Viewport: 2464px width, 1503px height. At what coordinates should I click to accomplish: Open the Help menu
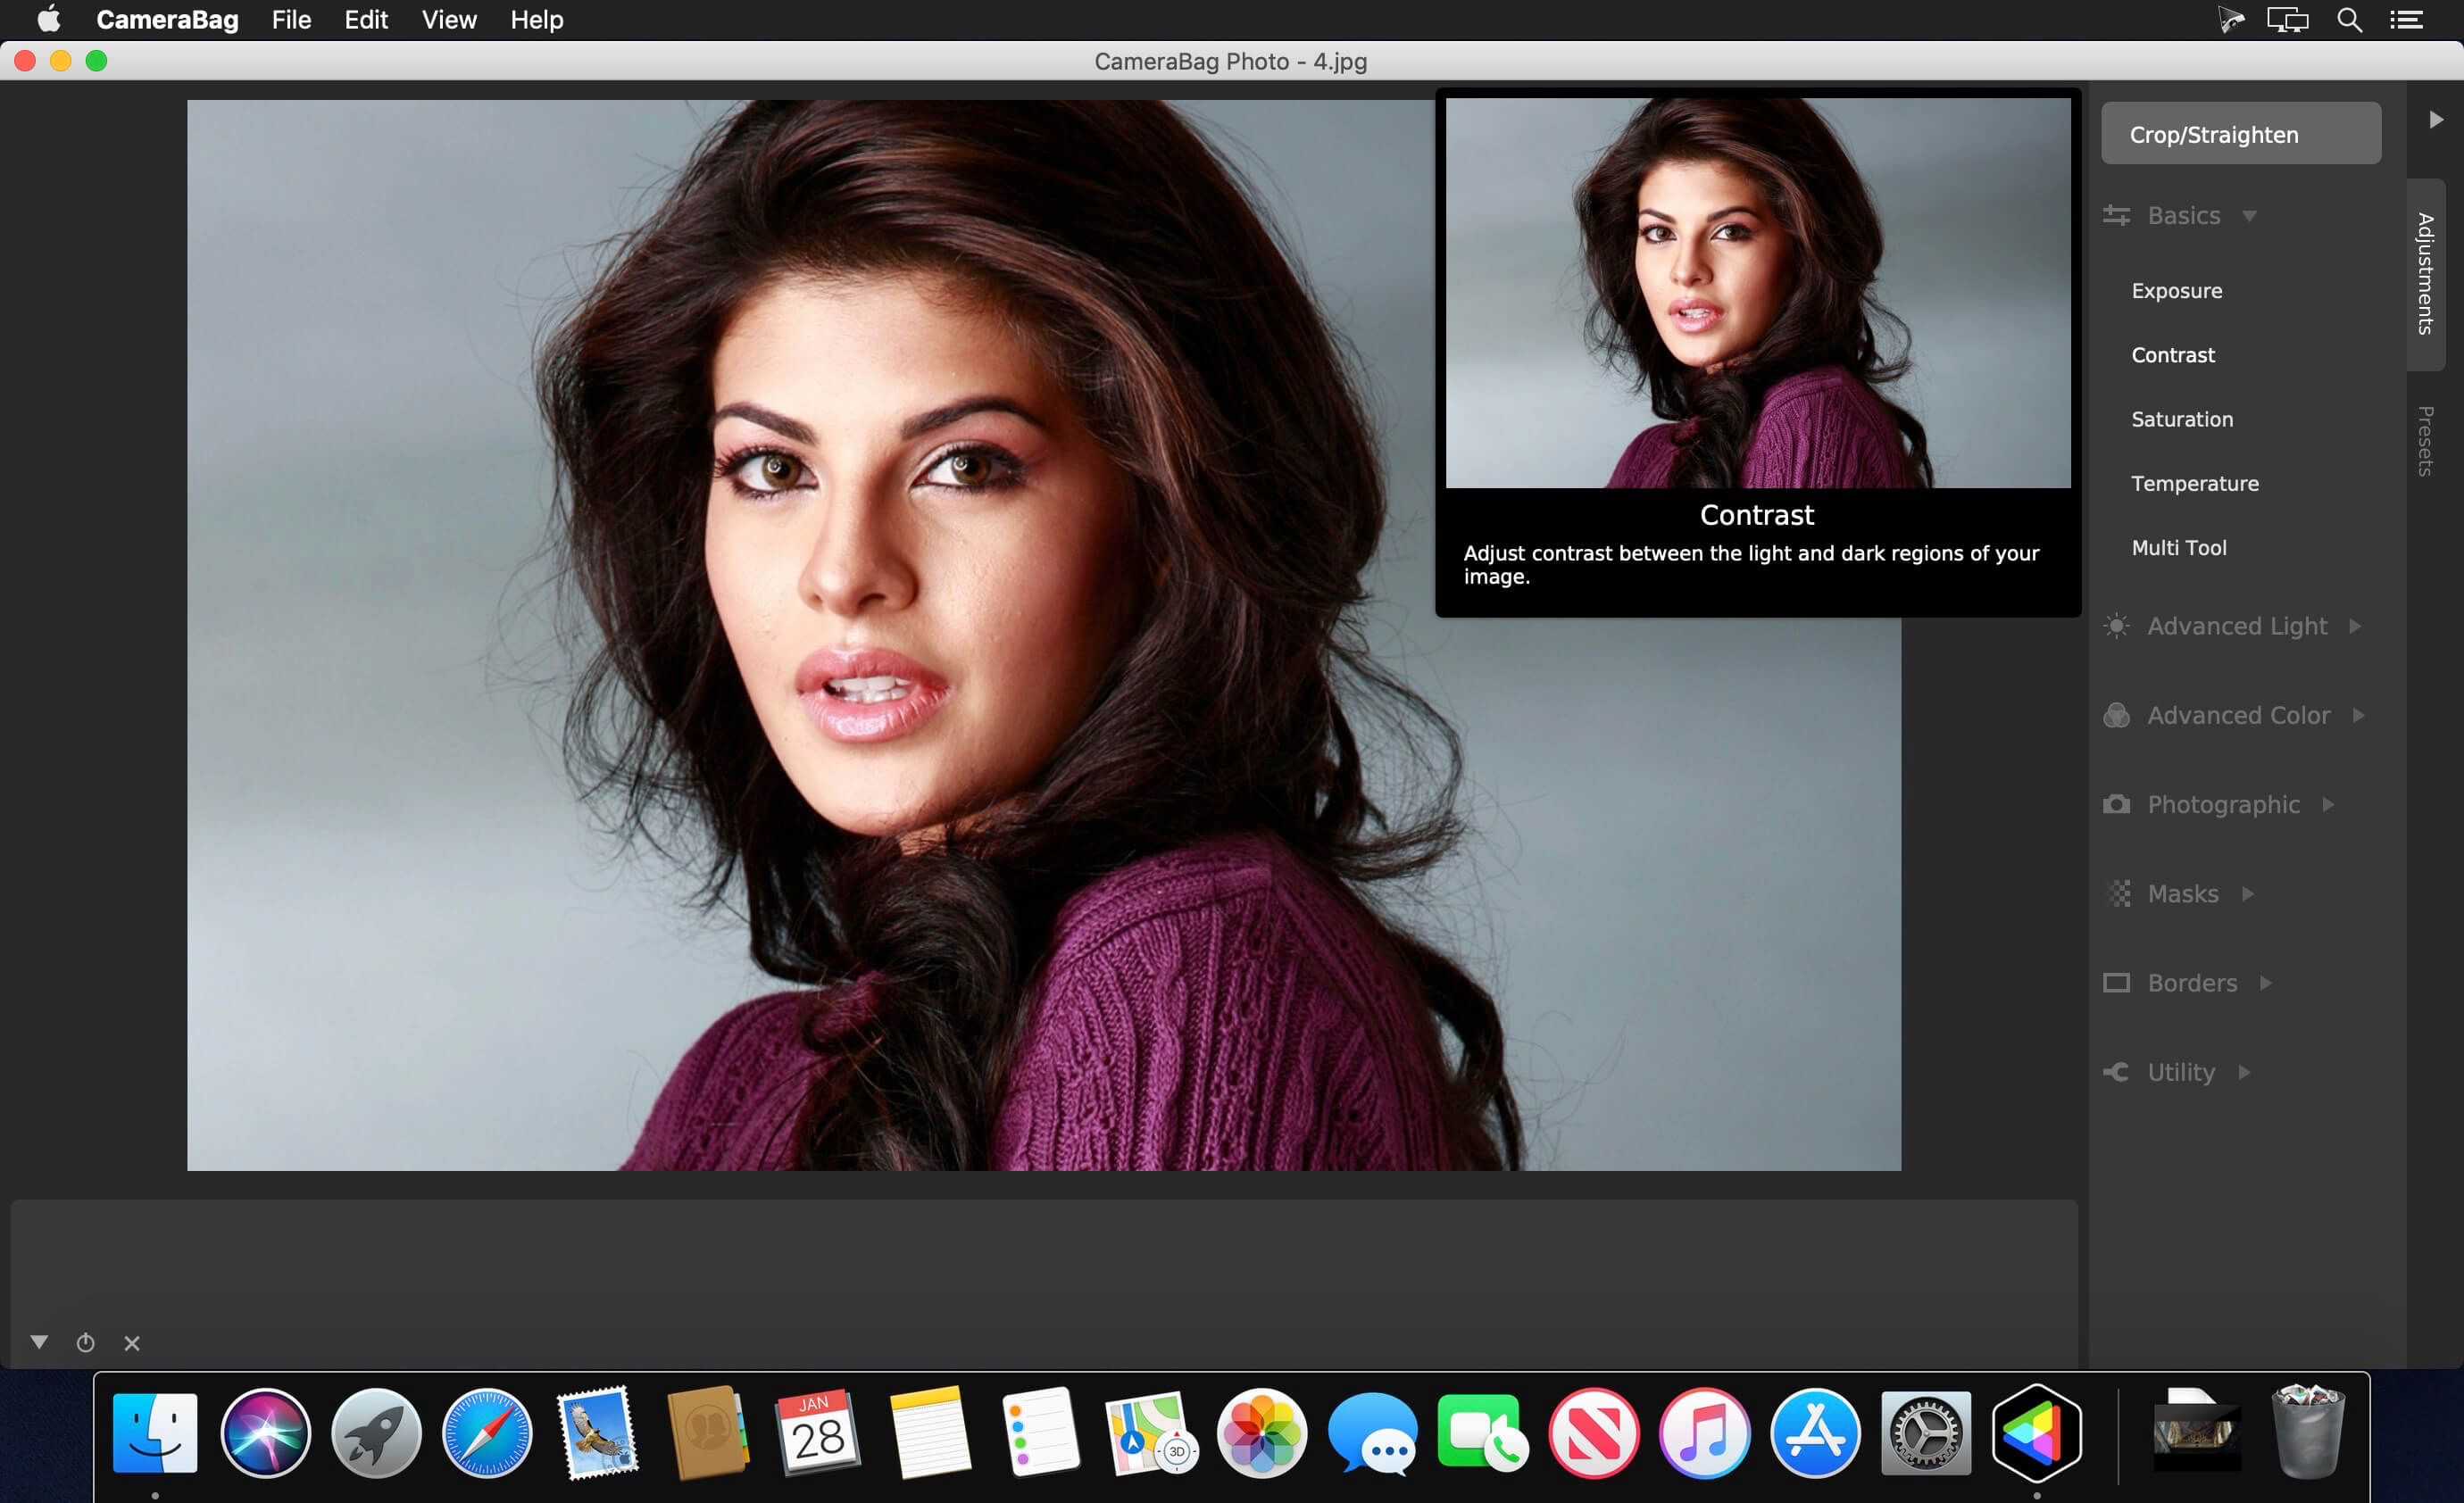[x=537, y=20]
